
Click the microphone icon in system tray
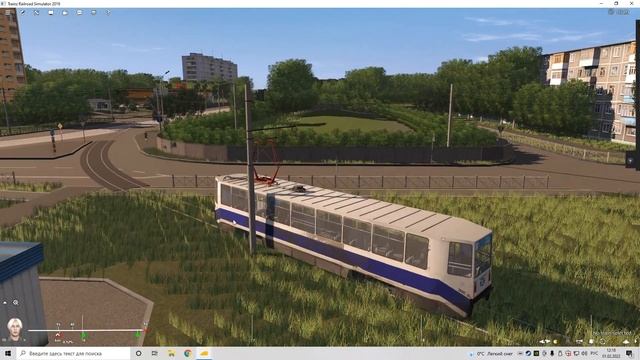pos(552,353)
